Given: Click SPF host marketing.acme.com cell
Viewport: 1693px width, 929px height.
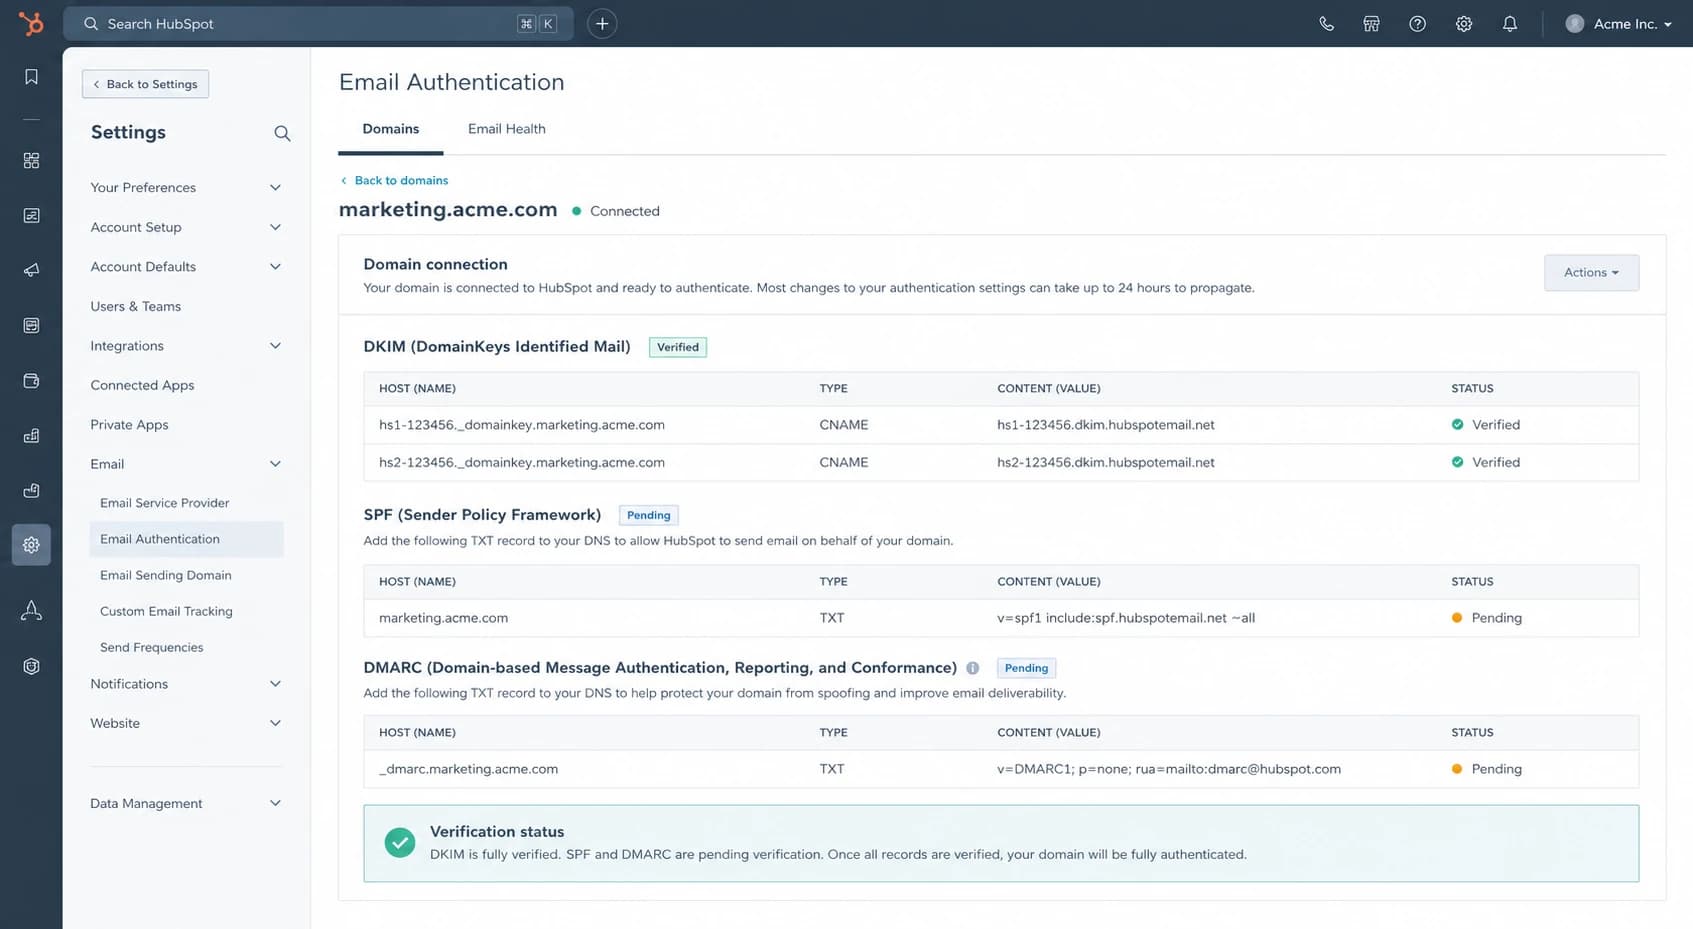Looking at the screenshot, I should click(443, 618).
